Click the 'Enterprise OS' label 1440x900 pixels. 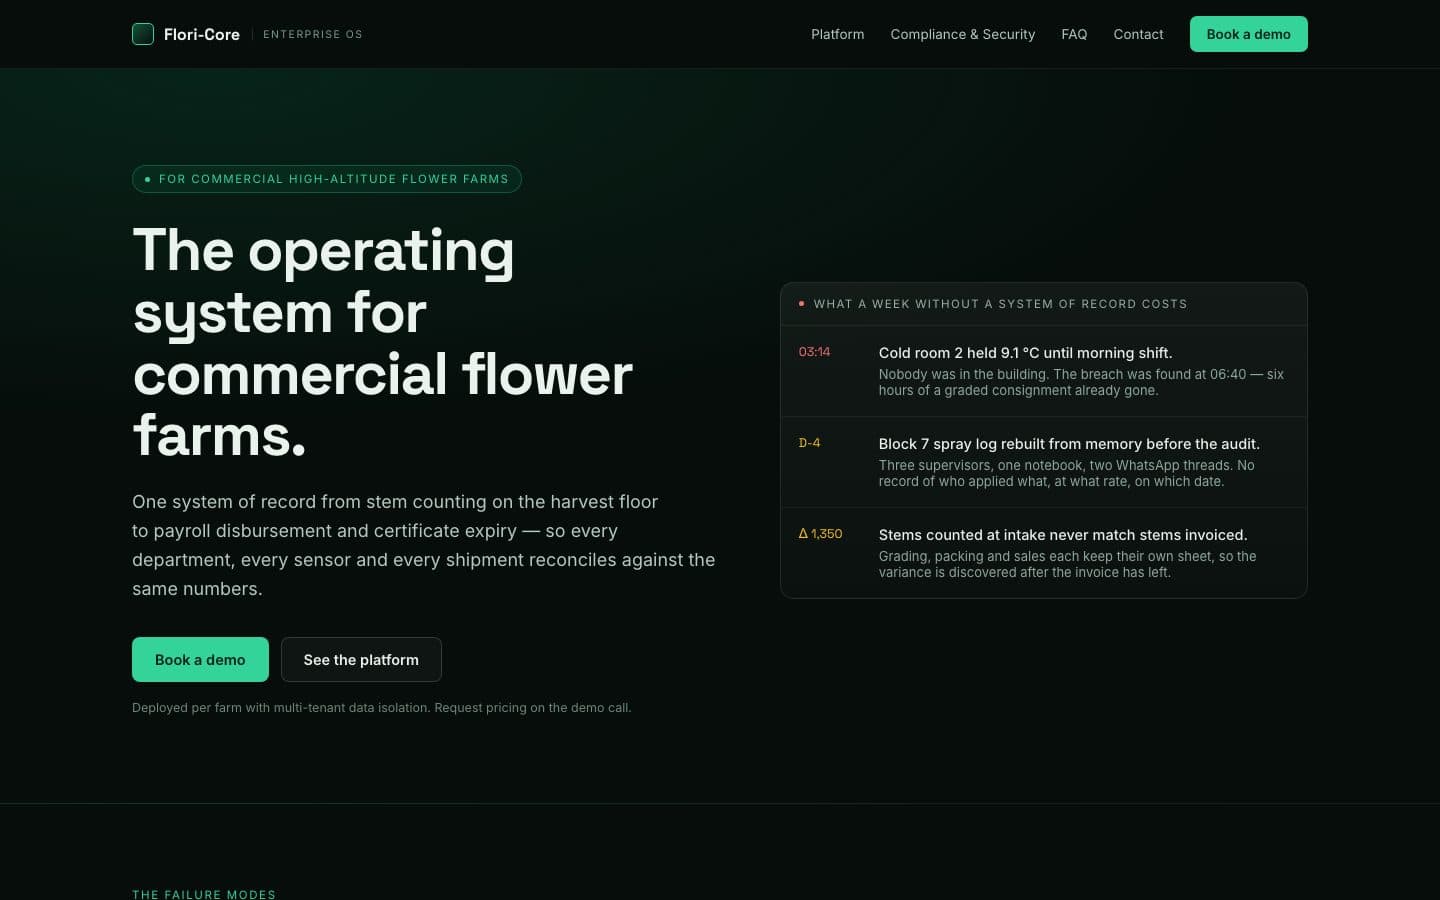(313, 34)
